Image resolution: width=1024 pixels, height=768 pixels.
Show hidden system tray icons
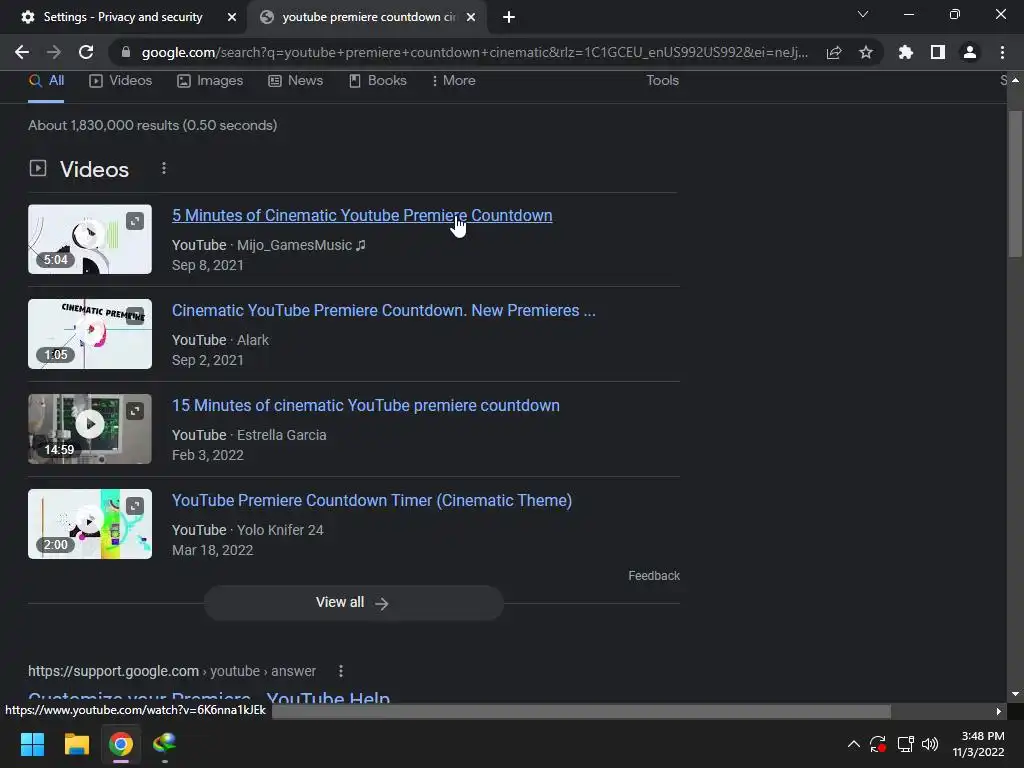(x=854, y=744)
